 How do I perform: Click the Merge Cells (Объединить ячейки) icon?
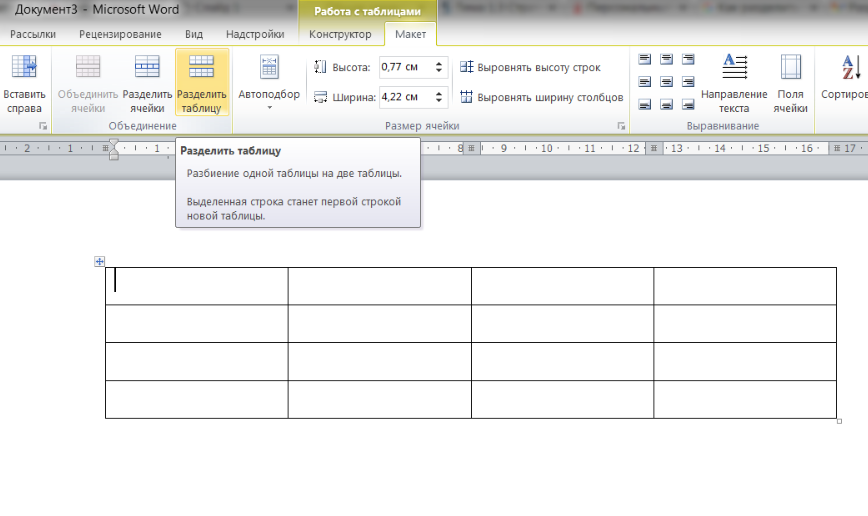(x=88, y=66)
